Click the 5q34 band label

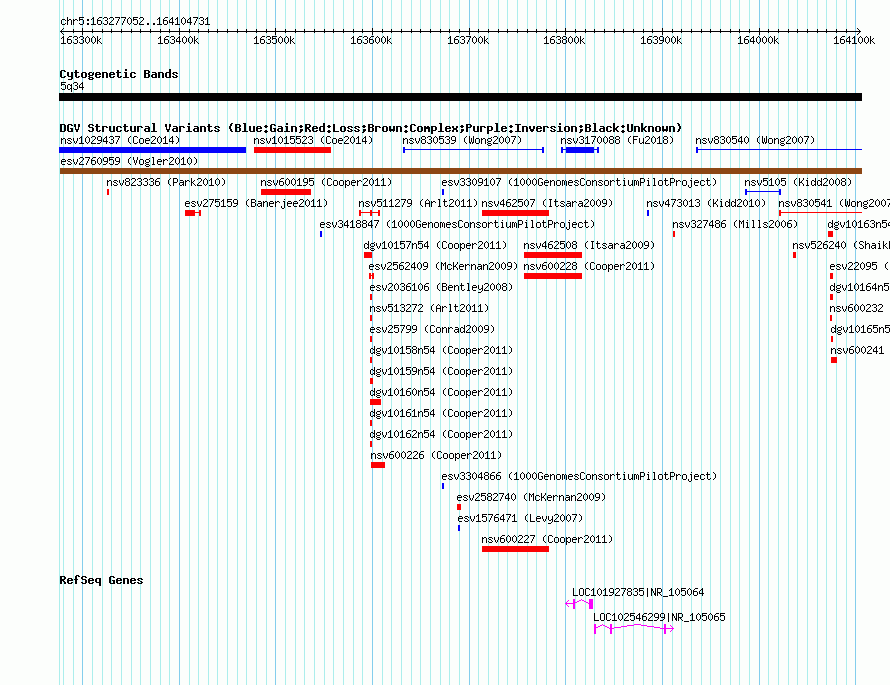(x=72, y=86)
